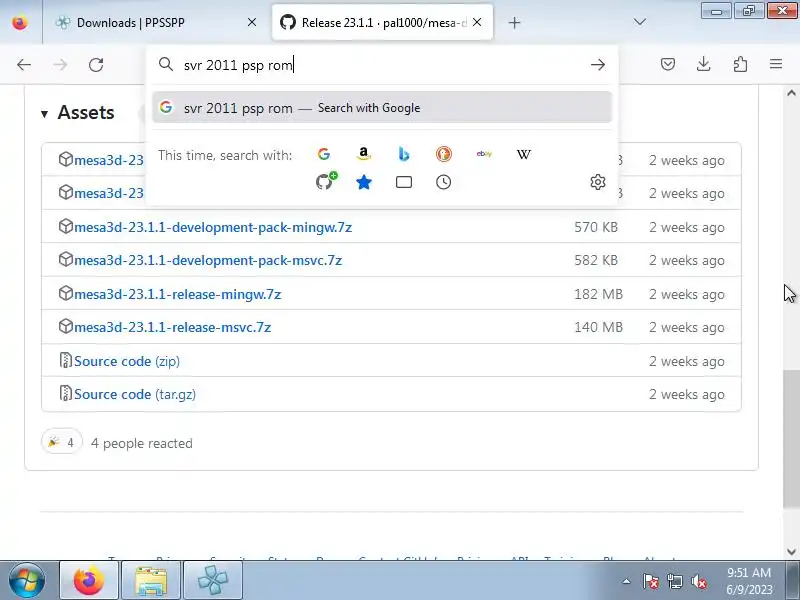Viewport: 800px width, 600px height.
Task: Click the '140 MB' size text
Action: [x=598, y=327]
